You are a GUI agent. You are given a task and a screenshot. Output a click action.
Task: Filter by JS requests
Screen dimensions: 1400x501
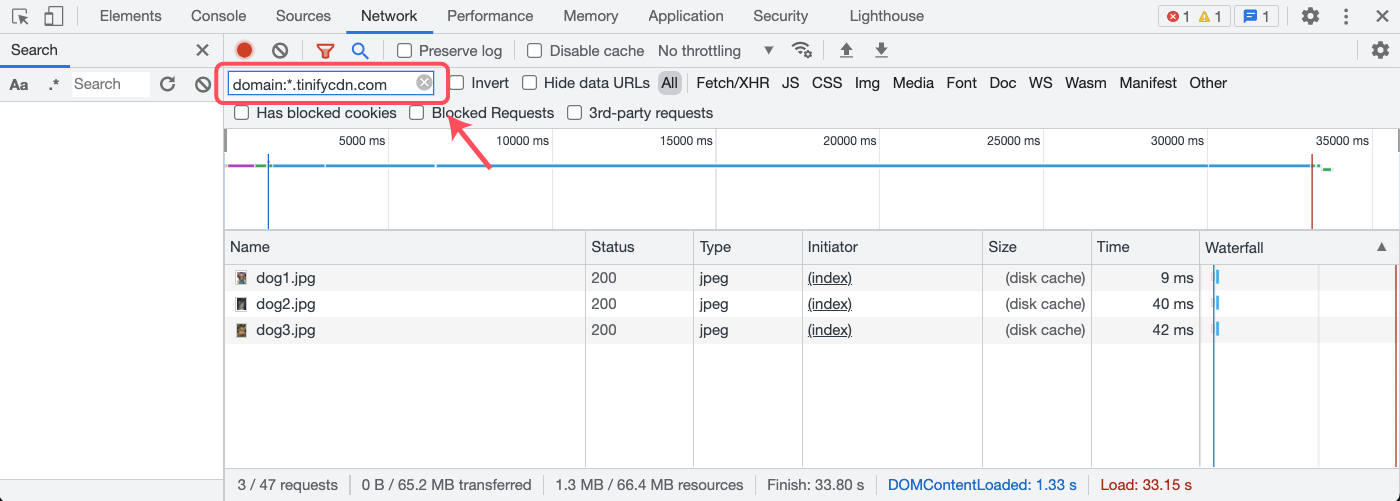(x=791, y=83)
